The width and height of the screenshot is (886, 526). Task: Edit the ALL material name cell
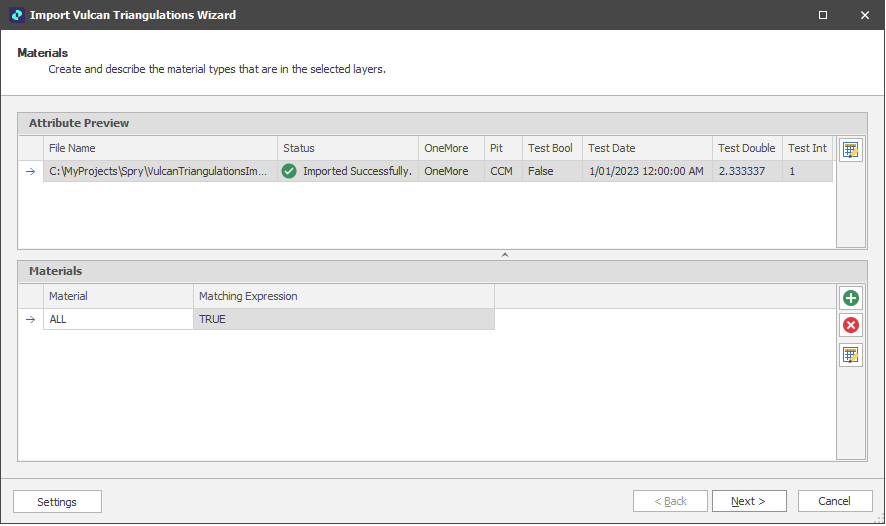coord(118,319)
